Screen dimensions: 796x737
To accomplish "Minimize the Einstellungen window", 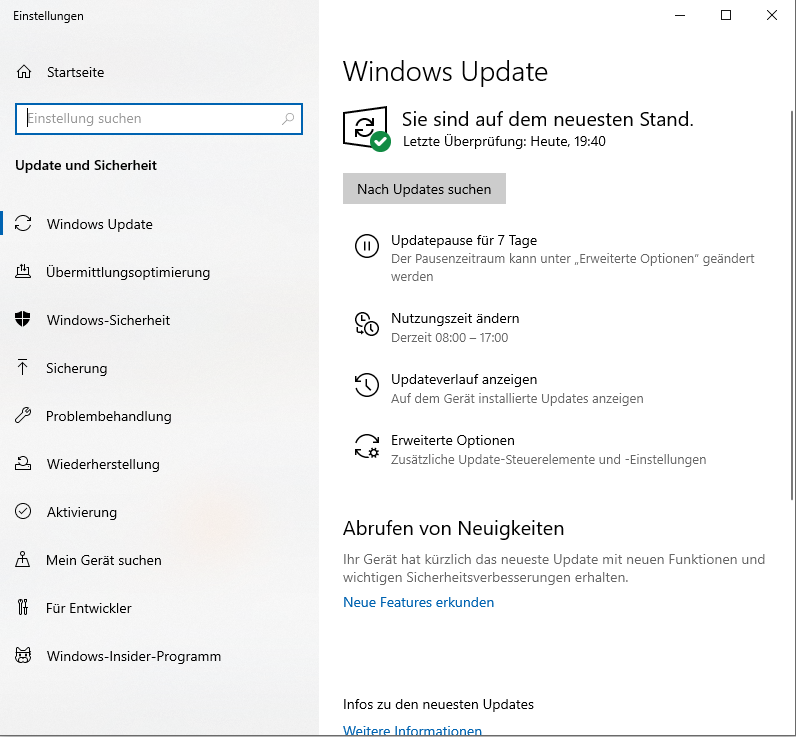I will click(x=680, y=15).
